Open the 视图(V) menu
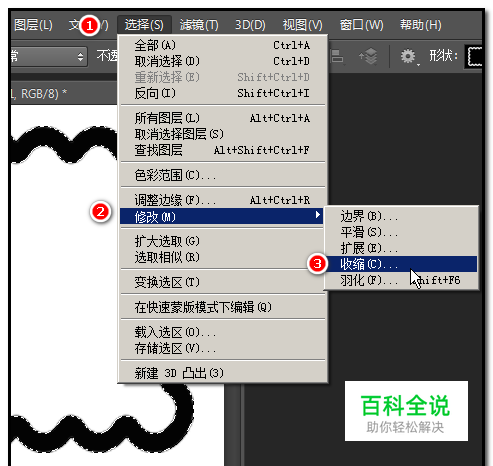The image size is (493, 466). point(302,25)
